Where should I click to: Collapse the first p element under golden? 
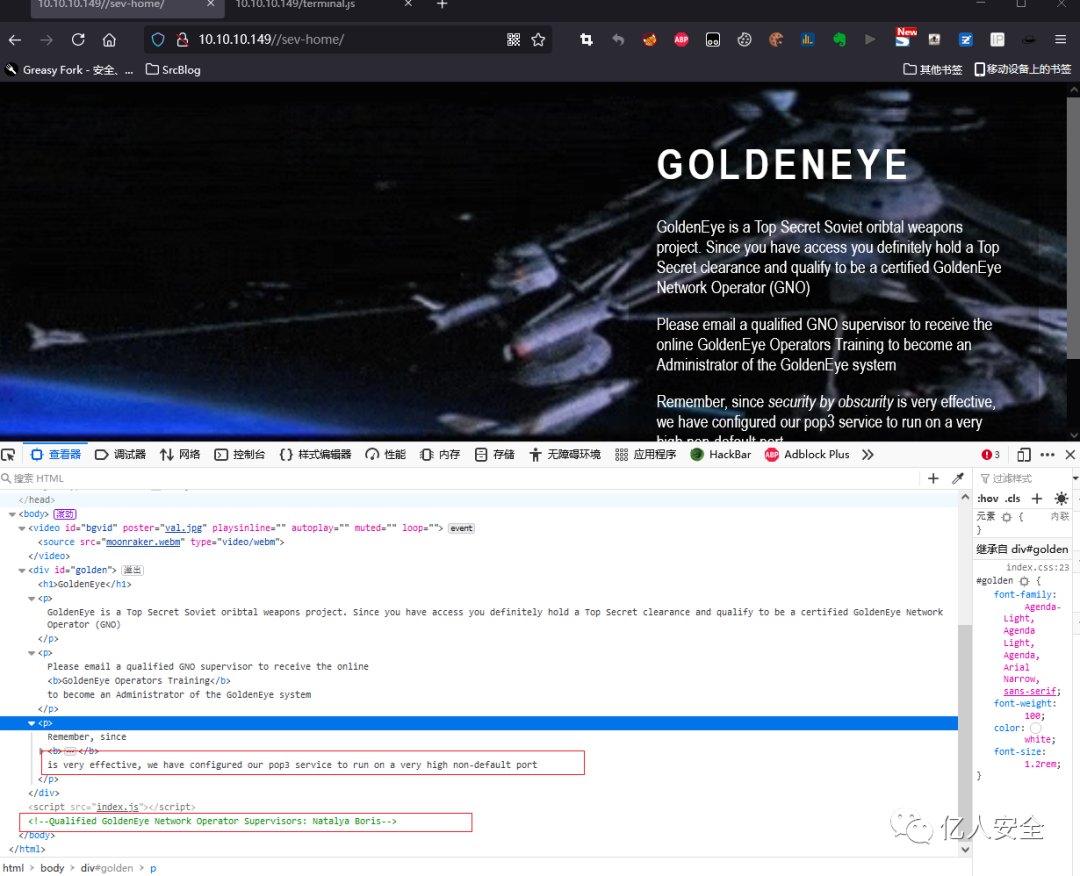31,598
